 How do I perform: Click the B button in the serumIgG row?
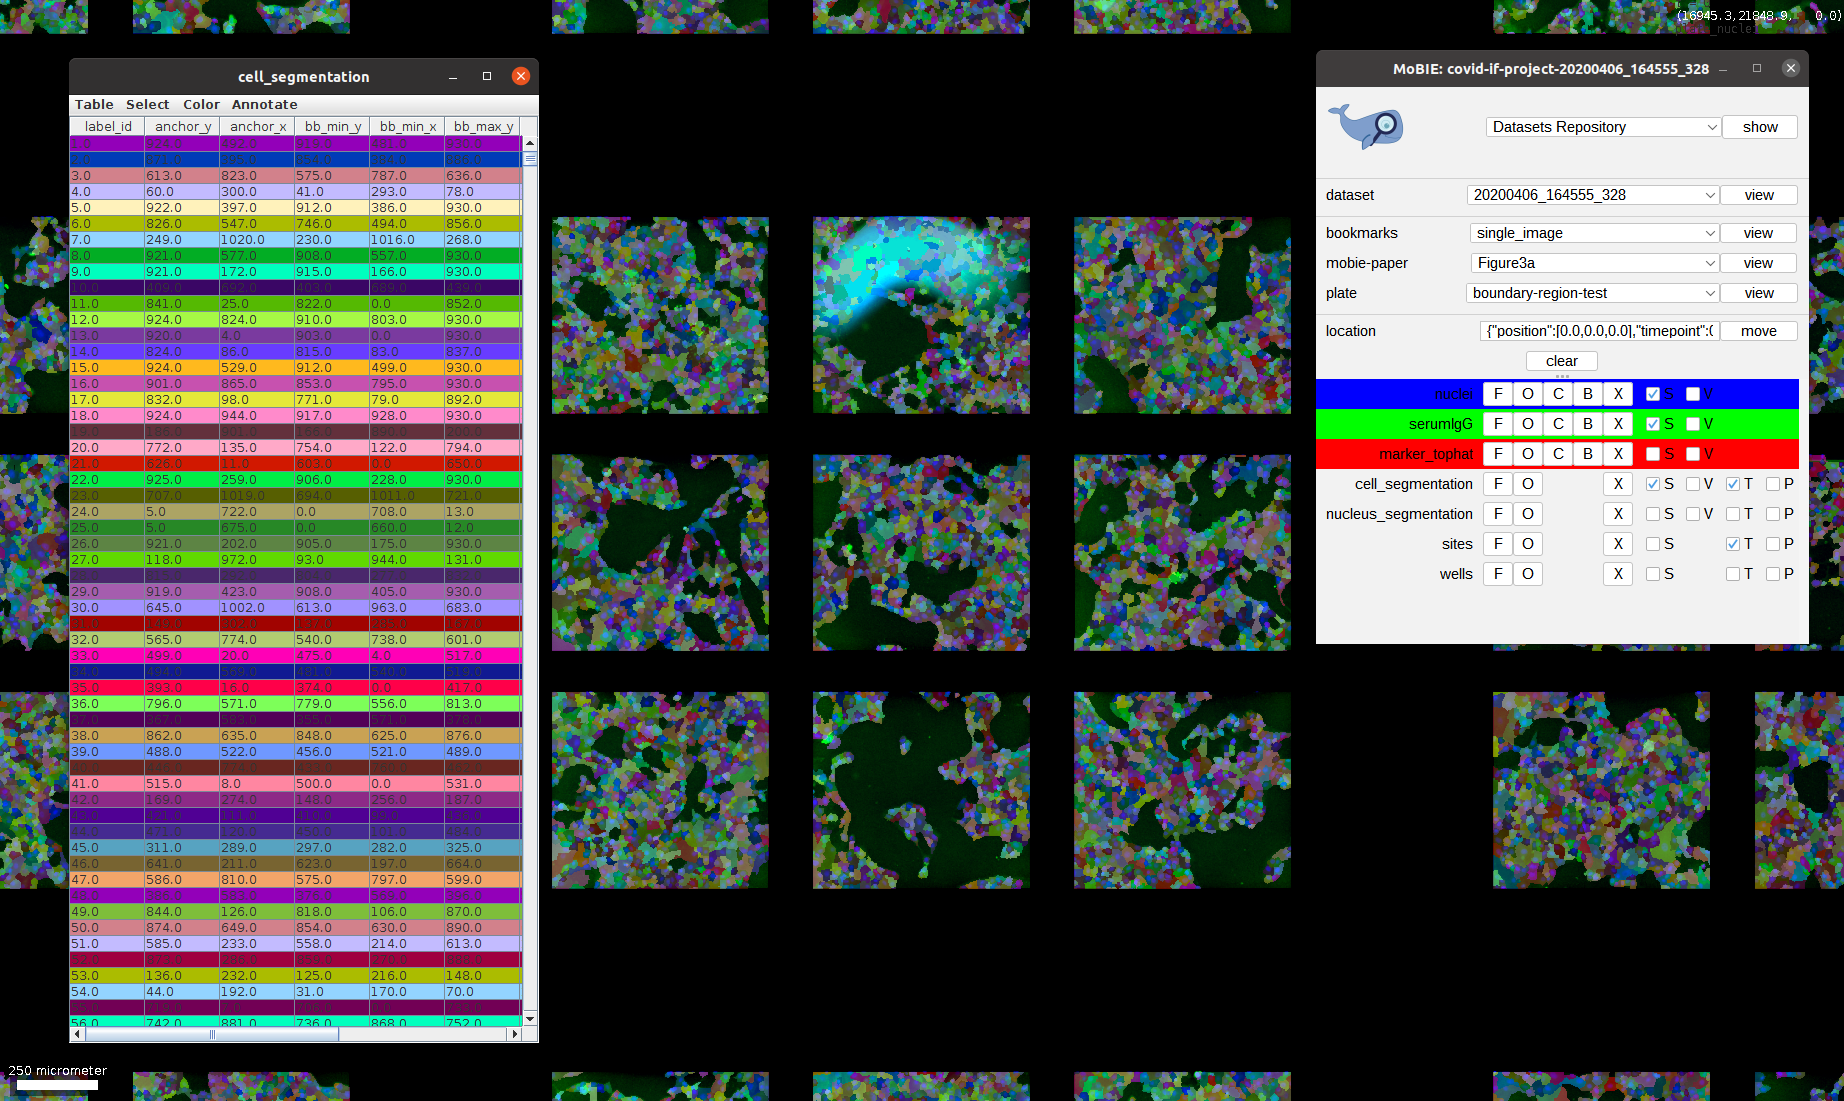(1588, 424)
